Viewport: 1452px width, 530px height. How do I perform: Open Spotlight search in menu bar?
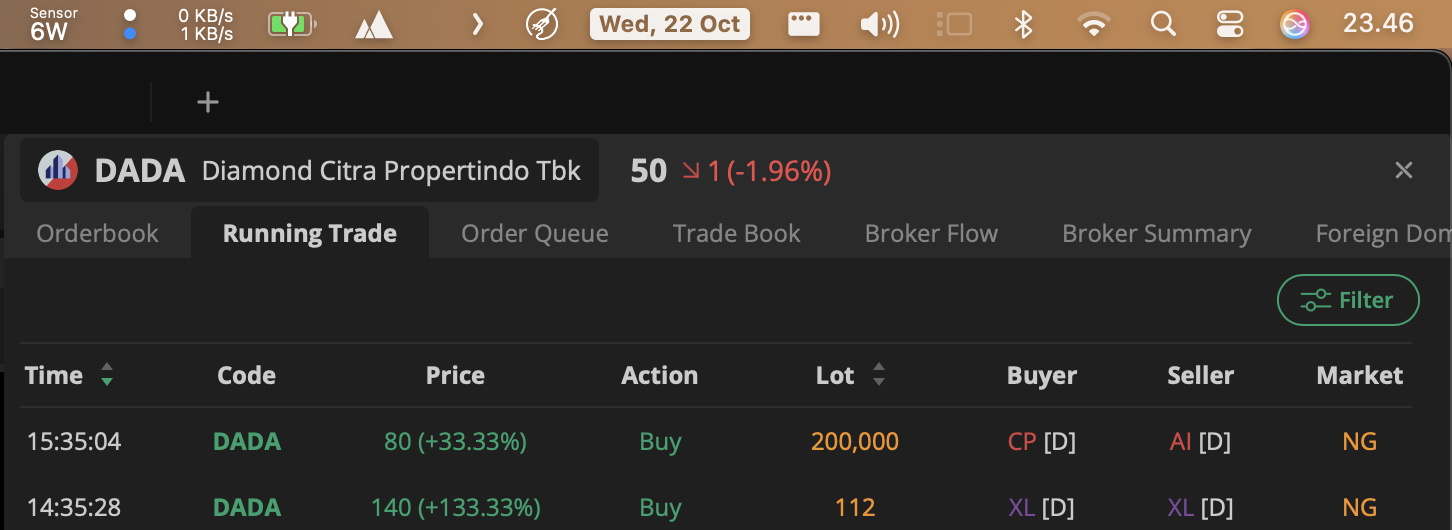(x=1162, y=24)
